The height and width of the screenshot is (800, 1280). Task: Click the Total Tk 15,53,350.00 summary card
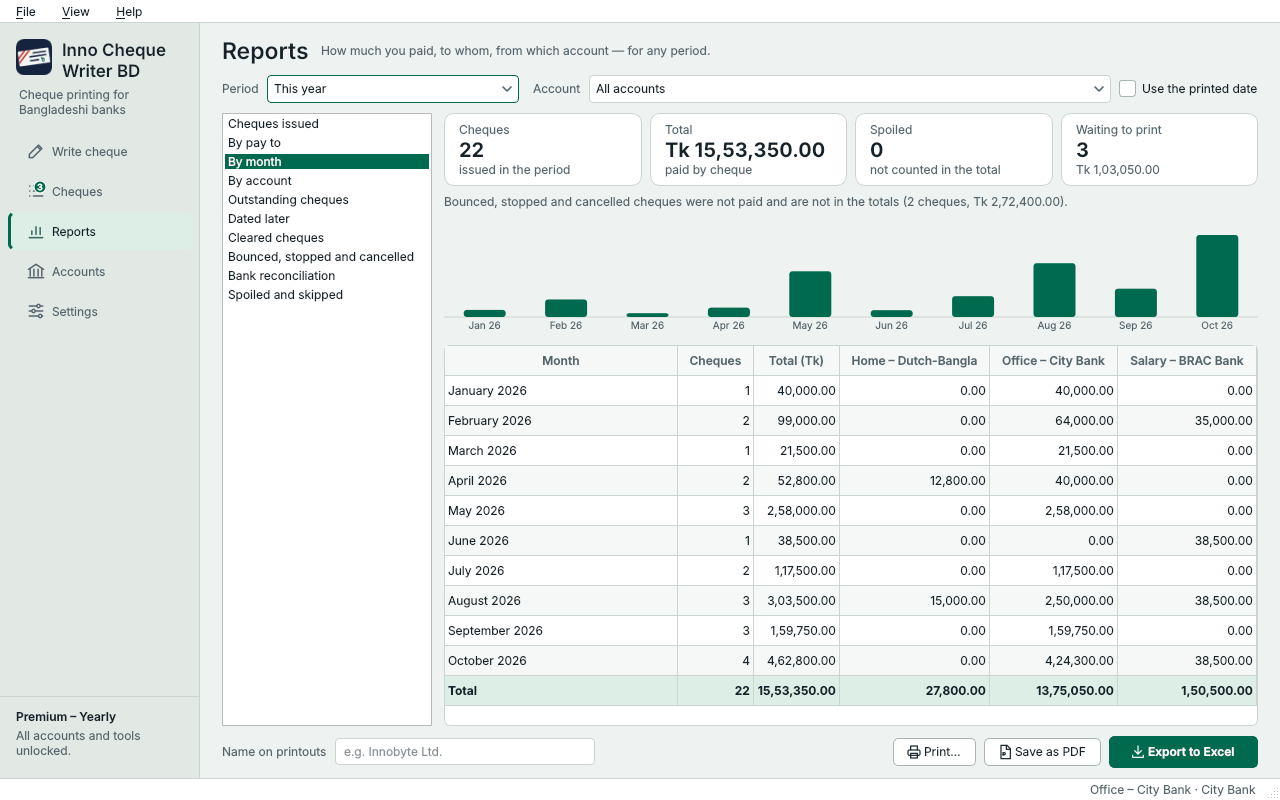749,149
